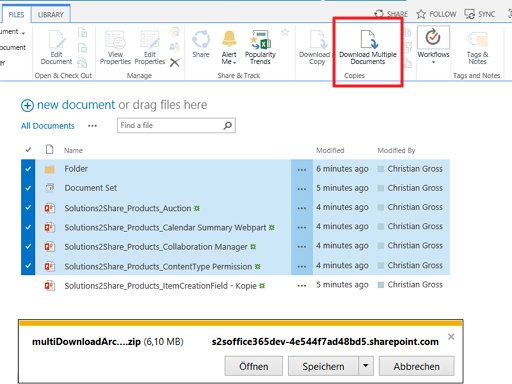Click the Speichern button
The width and height of the screenshot is (512, 384).
(323, 366)
